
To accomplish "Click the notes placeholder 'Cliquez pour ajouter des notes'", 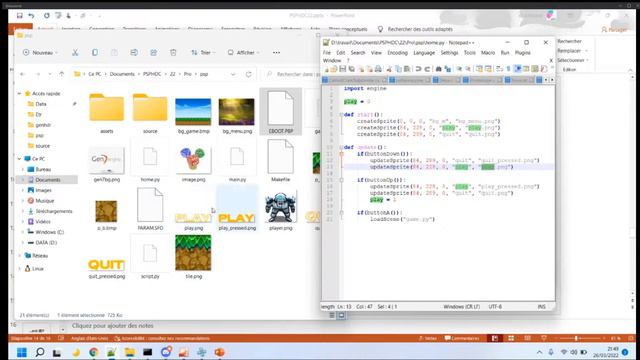I will coord(113,326).
